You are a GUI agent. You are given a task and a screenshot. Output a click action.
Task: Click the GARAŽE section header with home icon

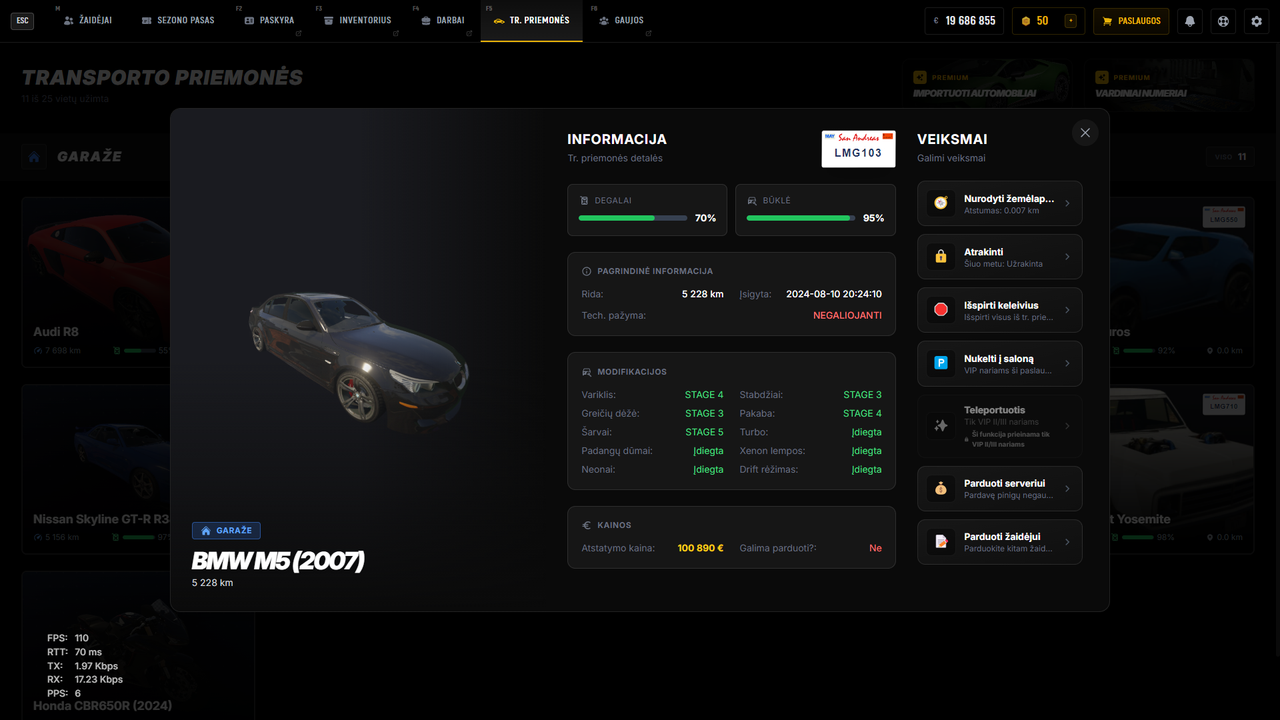[74, 157]
